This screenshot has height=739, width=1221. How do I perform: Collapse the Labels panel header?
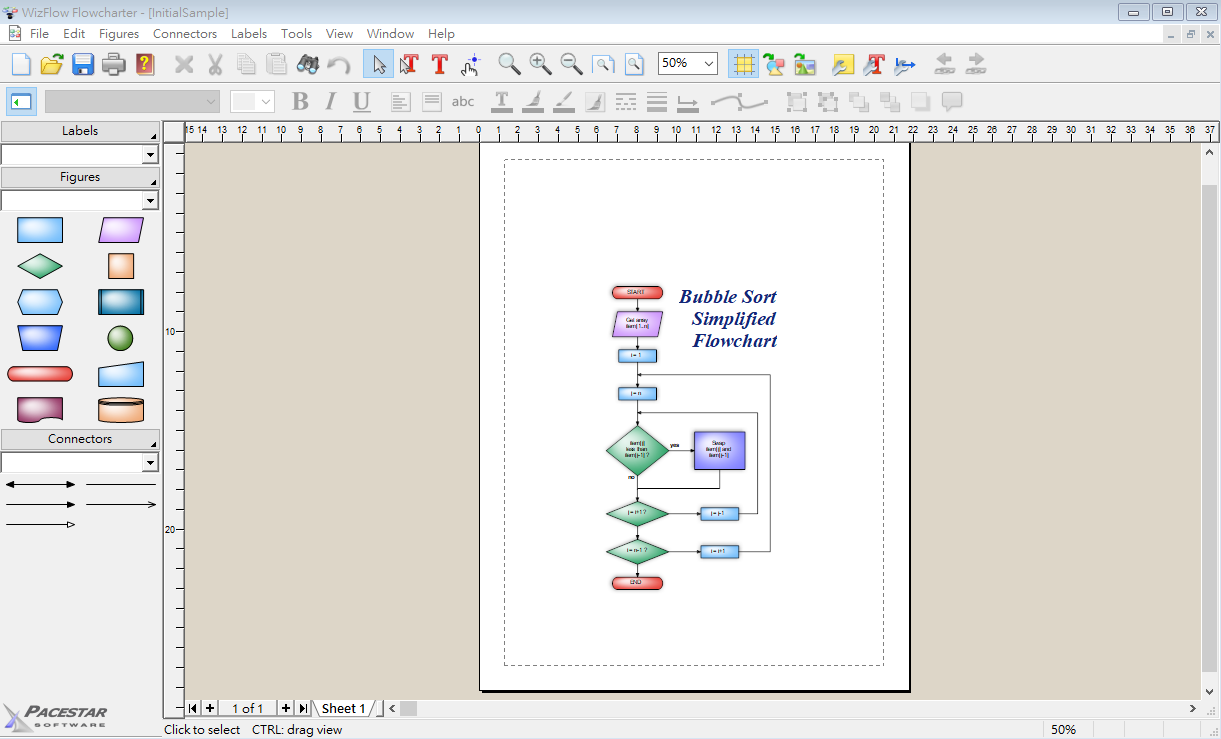80,131
